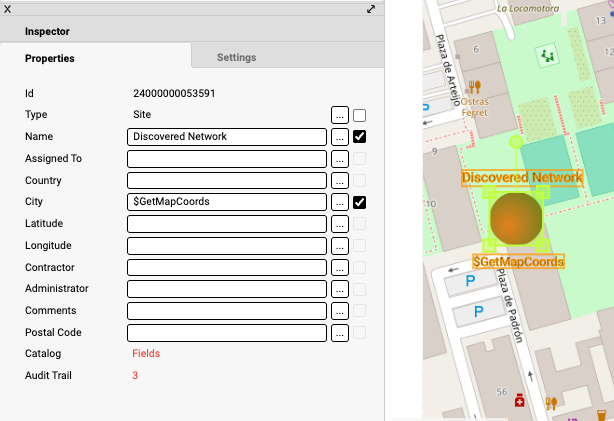The width and height of the screenshot is (614, 421).
Task: Close the Inspector panel with X icon
Action: coord(7,8)
